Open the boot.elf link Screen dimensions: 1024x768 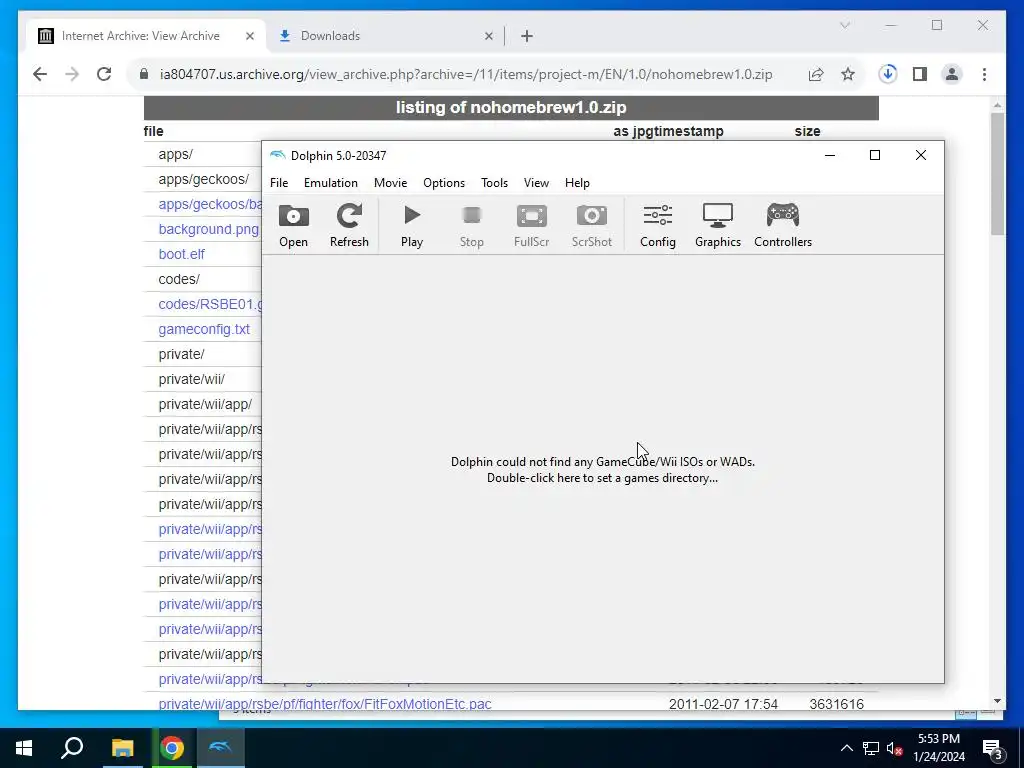[x=182, y=254]
